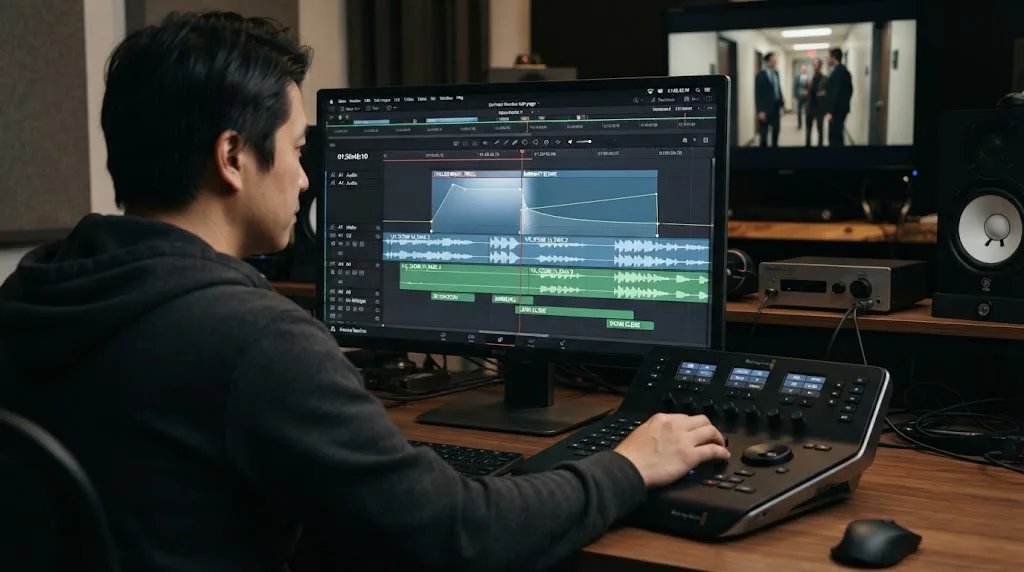Click the highlighted active page icon in bottom bar
1024x572 pixels.
tap(500, 339)
